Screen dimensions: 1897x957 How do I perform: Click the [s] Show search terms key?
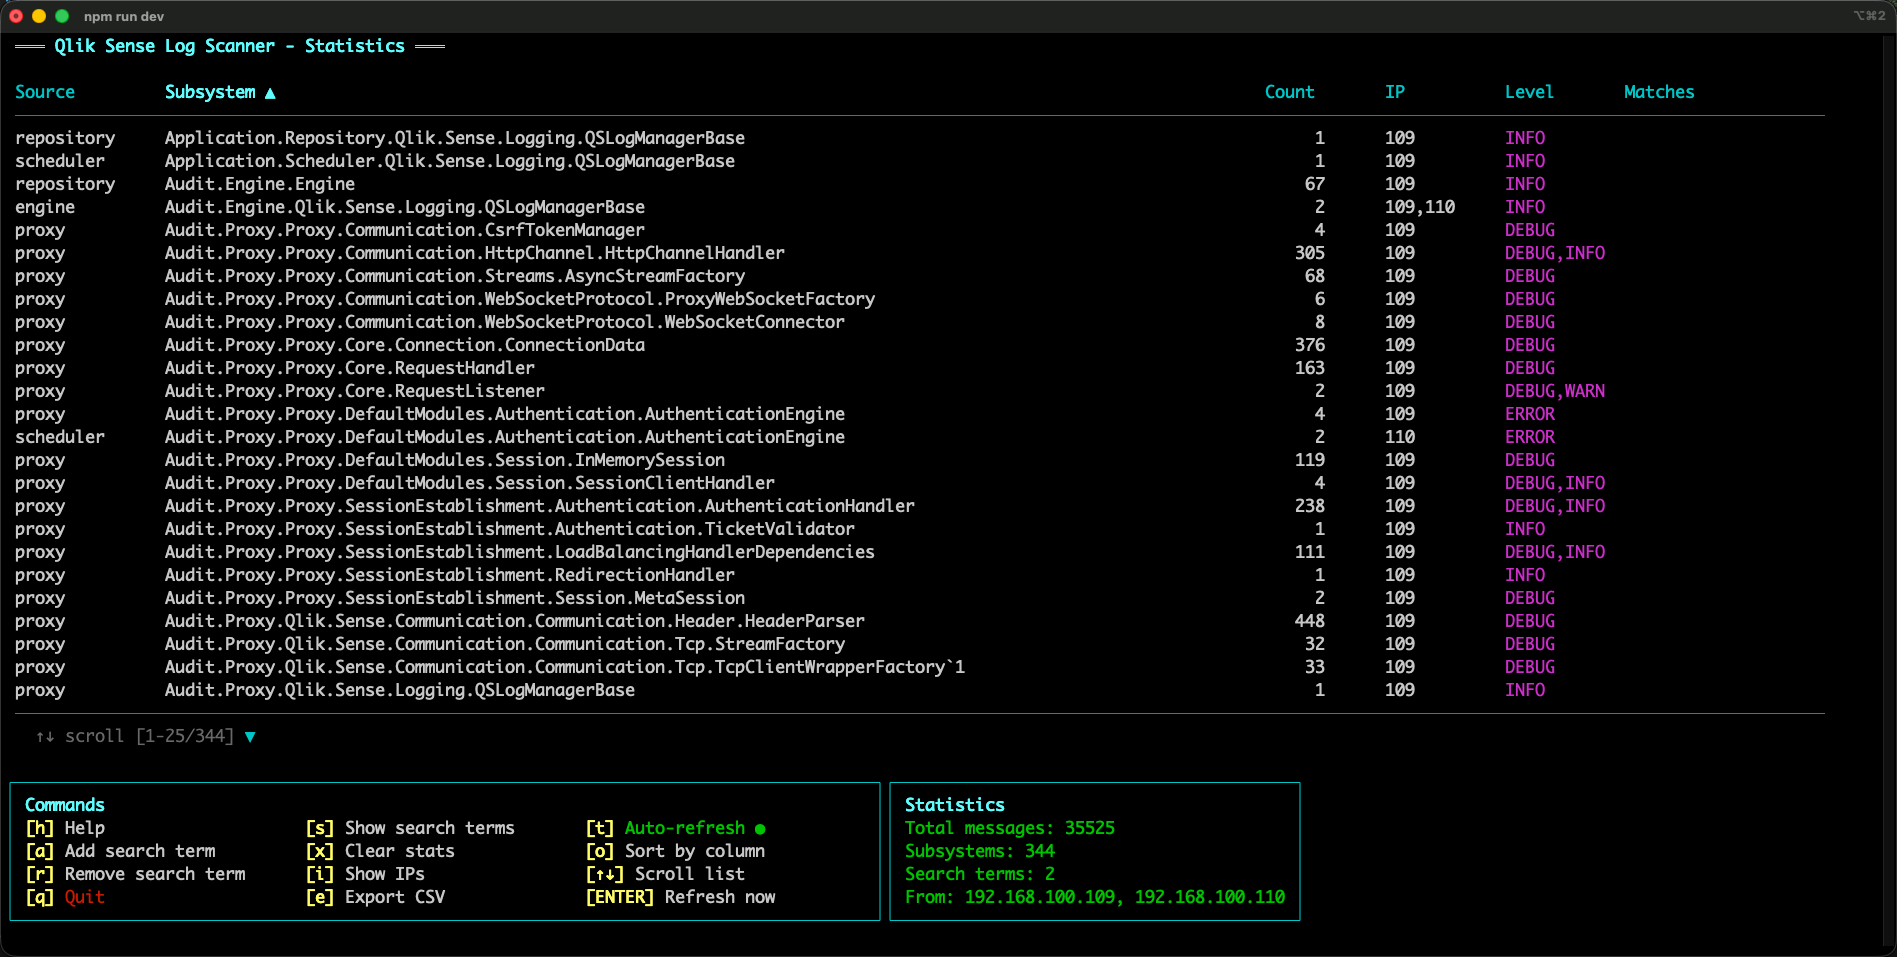tap(320, 828)
